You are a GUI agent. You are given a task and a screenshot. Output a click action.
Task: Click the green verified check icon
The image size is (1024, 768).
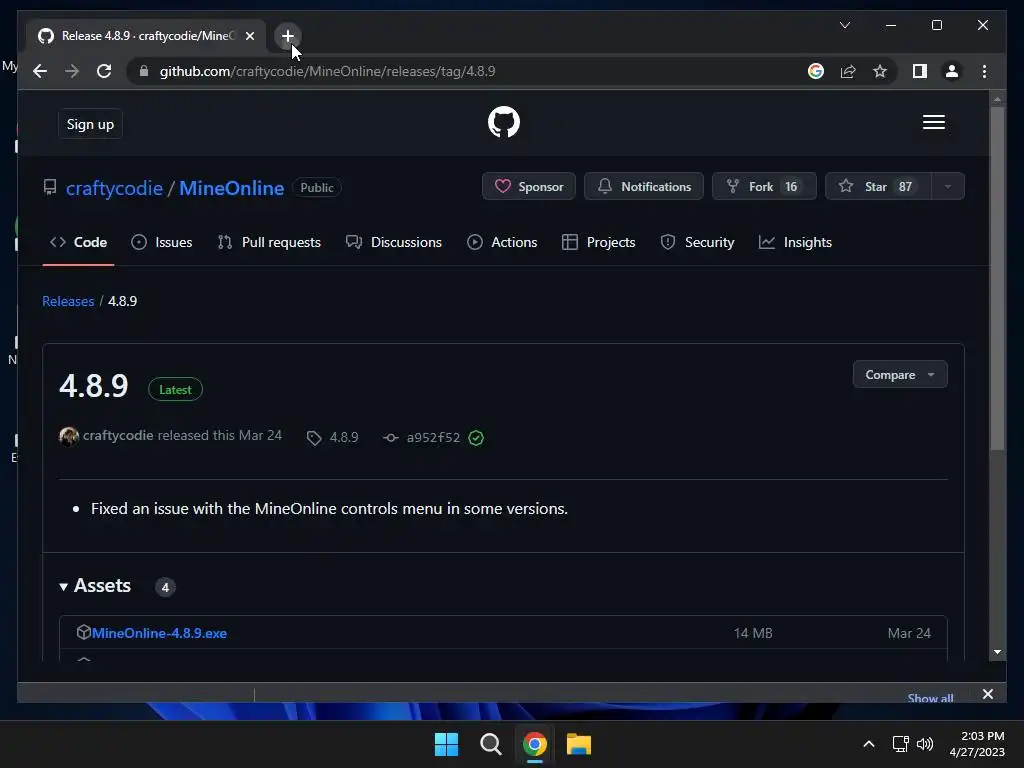pos(476,438)
